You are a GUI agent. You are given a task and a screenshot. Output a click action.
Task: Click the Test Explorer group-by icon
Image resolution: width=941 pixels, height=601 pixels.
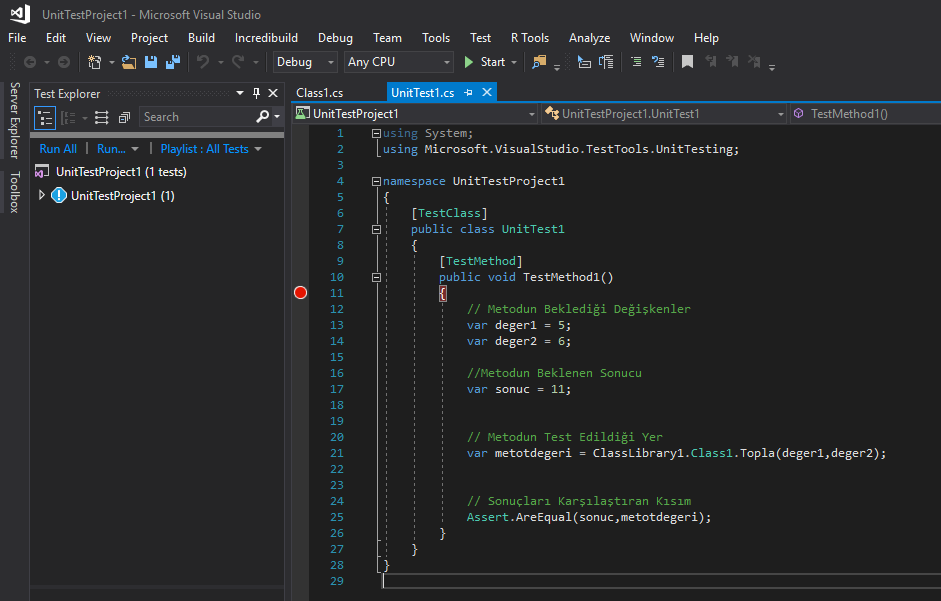pos(68,118)
